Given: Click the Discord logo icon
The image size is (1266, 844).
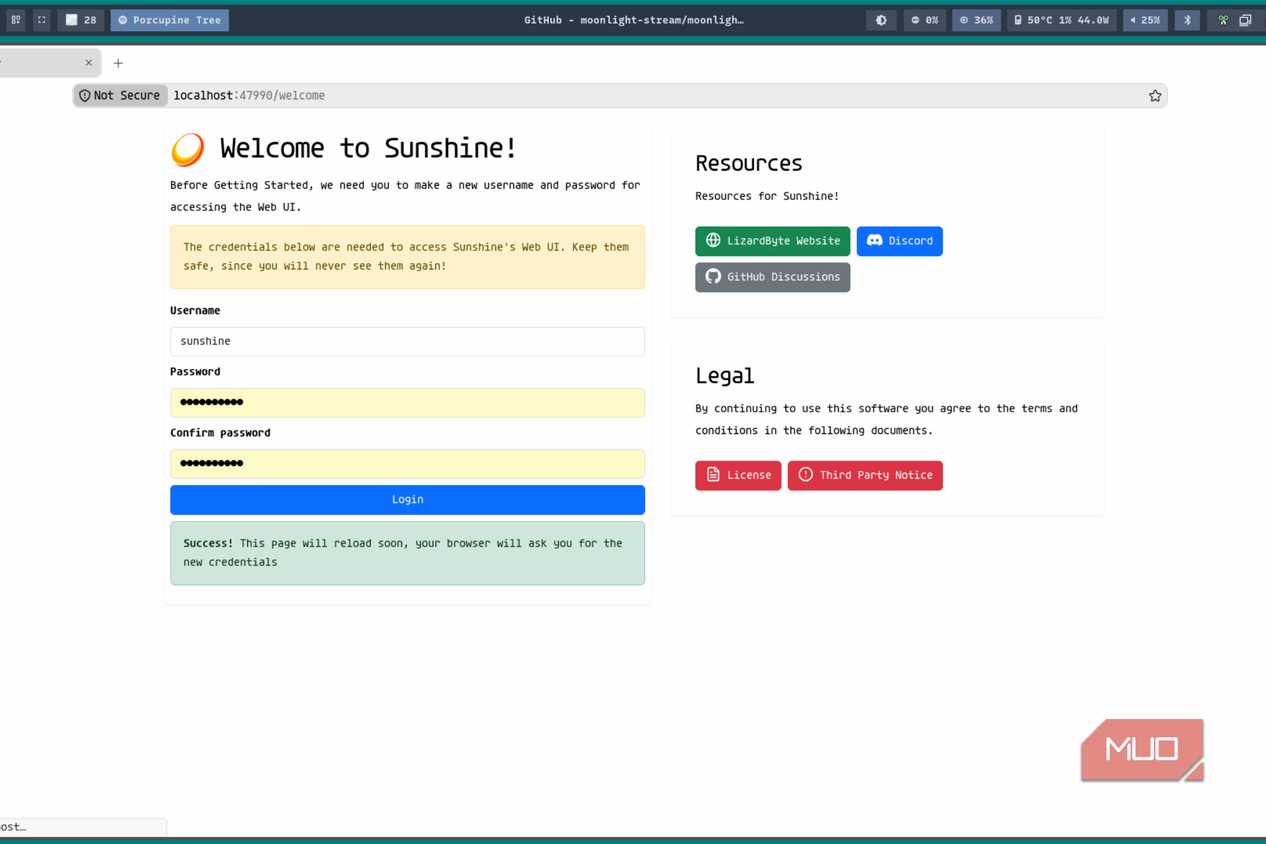Looking at the screenshot, I should coord(874,240).
